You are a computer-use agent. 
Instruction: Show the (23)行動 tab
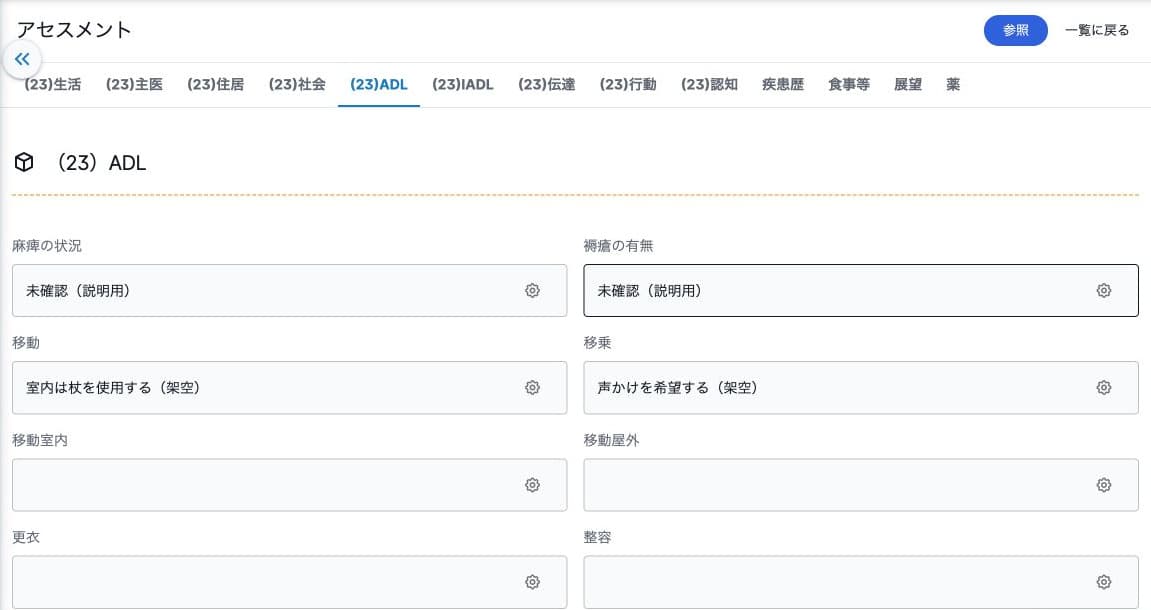pos(628,84)
